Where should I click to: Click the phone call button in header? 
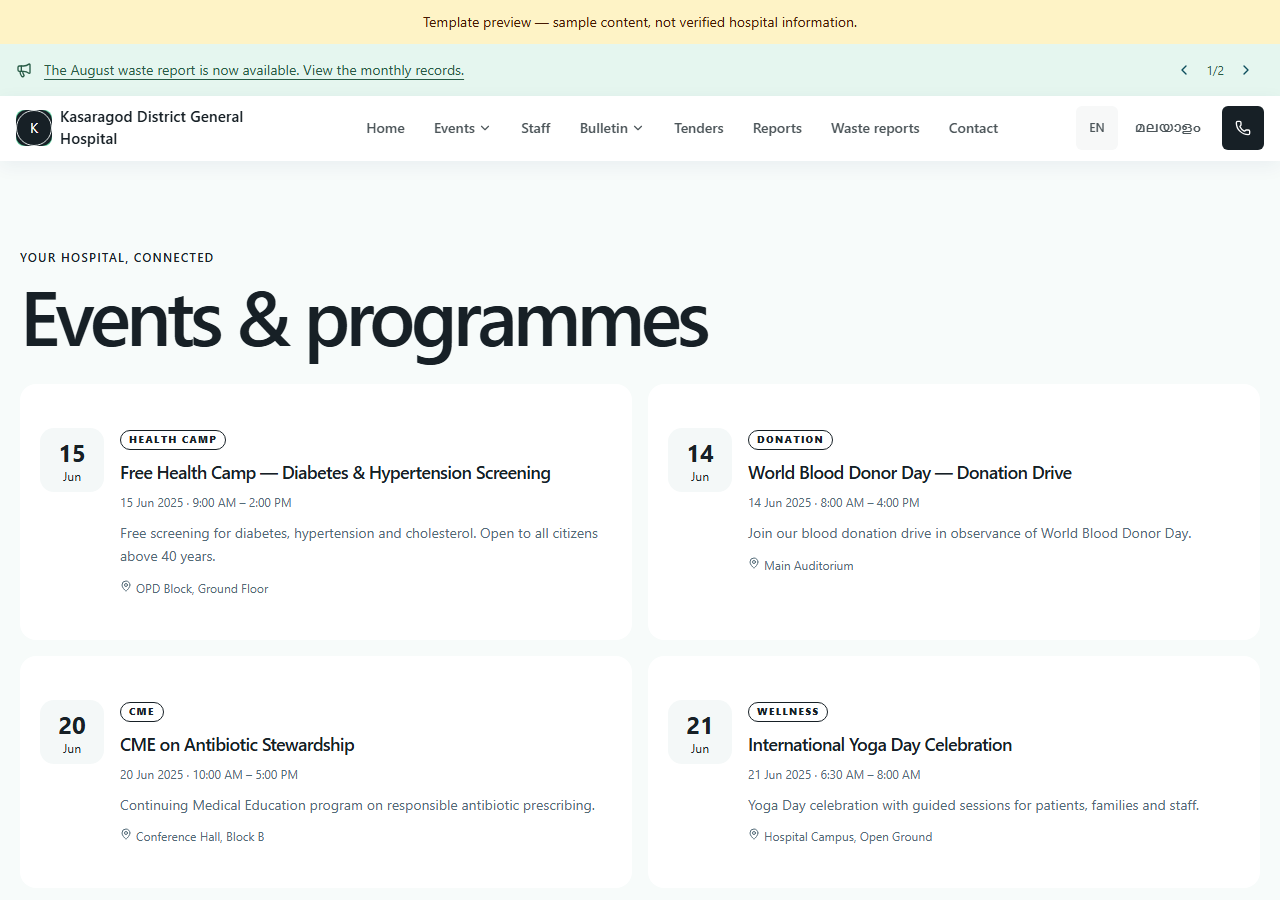(1243, 128)
